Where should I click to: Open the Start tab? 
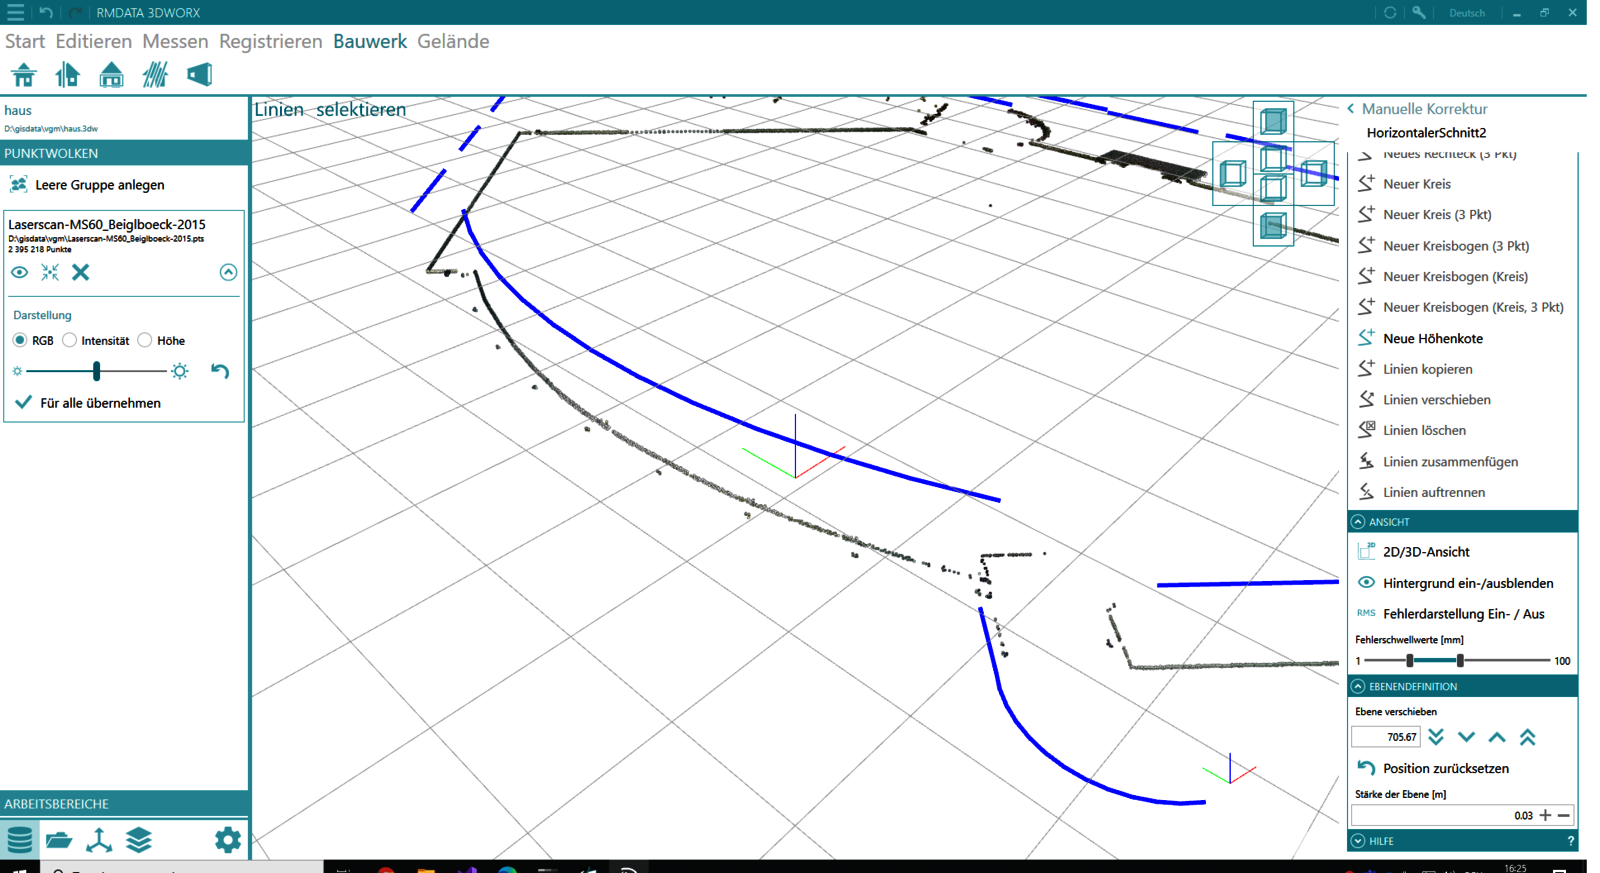point(25,41)
